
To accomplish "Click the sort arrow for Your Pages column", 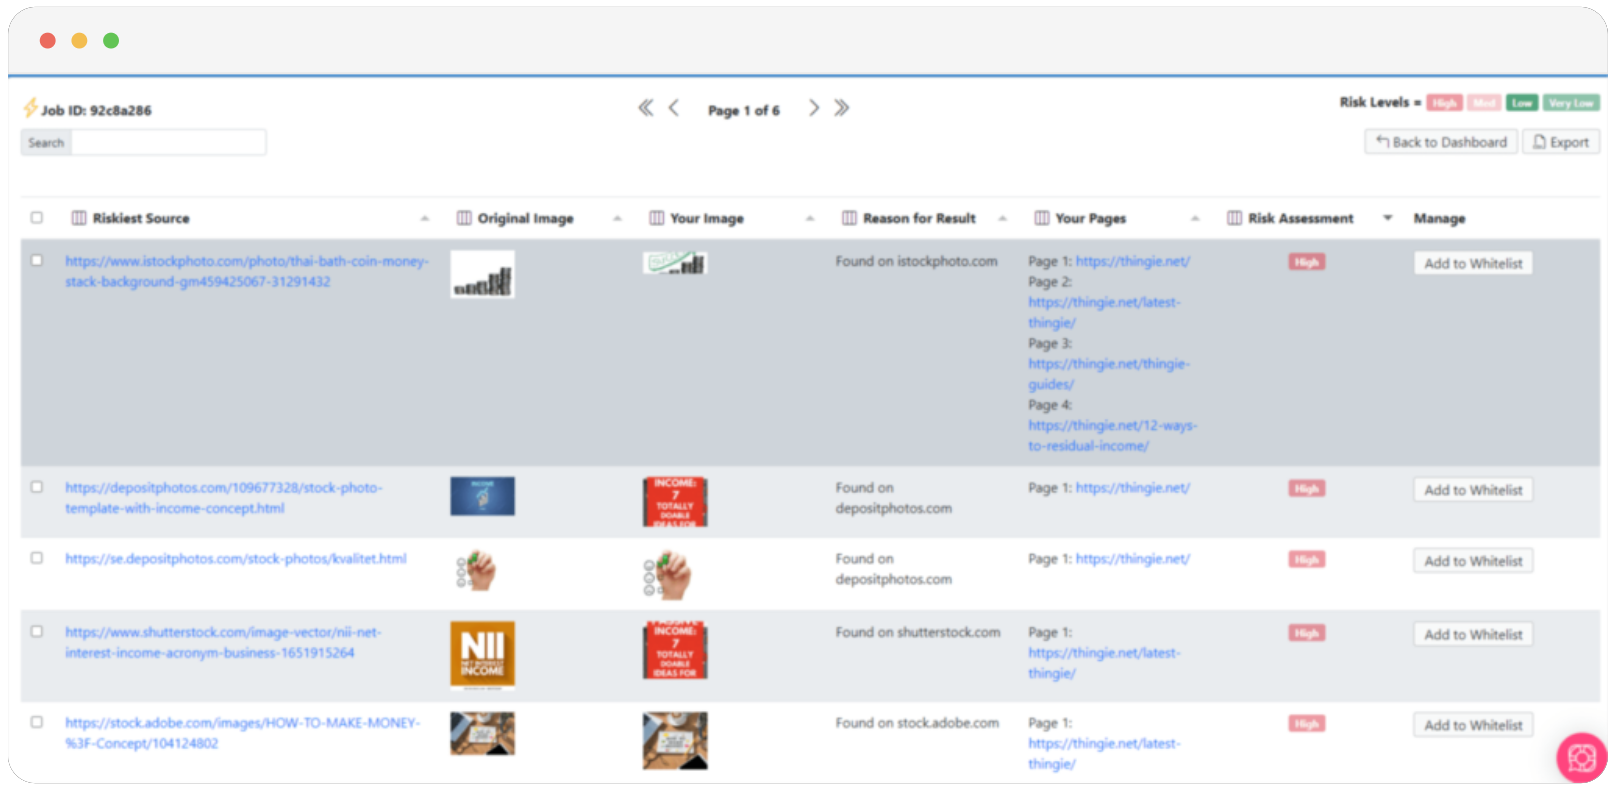I will pos(1195,218).
